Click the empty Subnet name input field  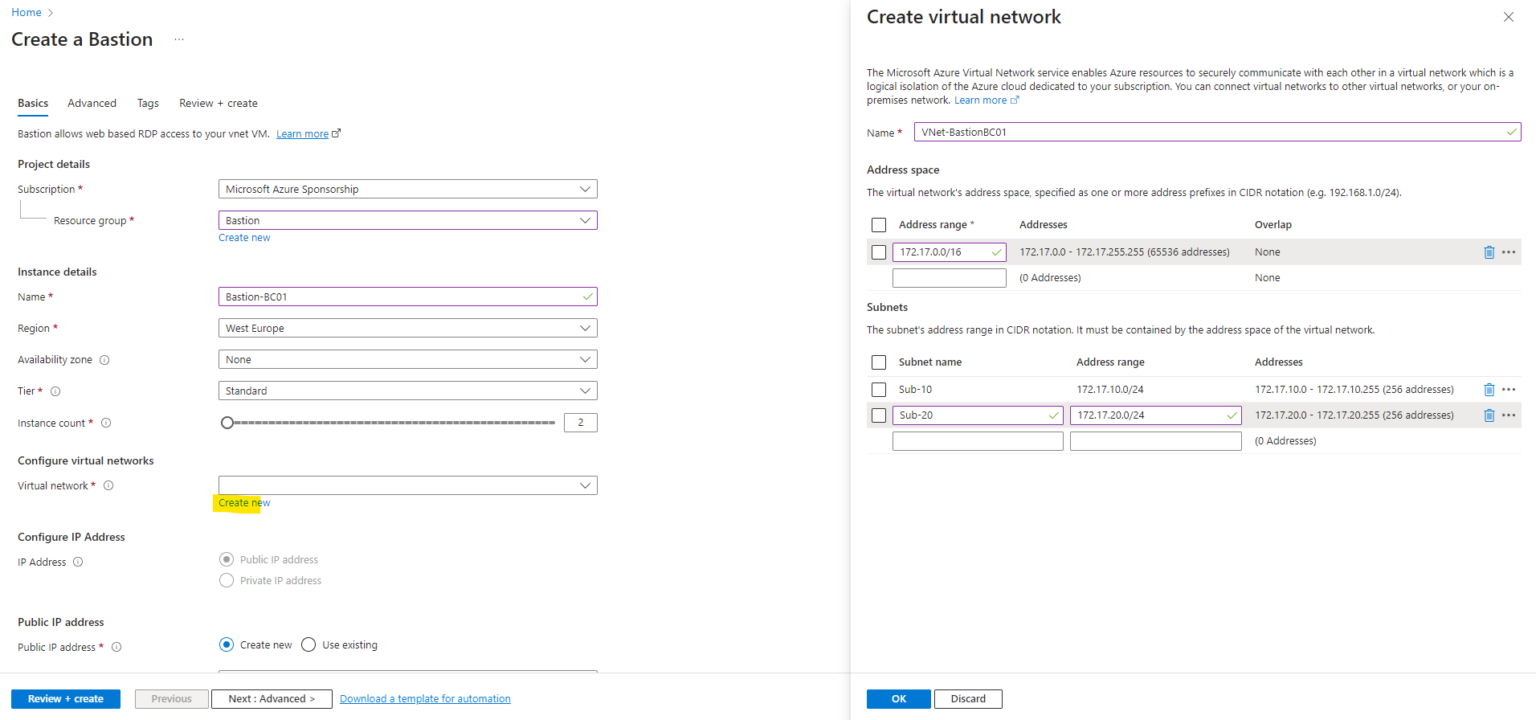tap(977, 440)
